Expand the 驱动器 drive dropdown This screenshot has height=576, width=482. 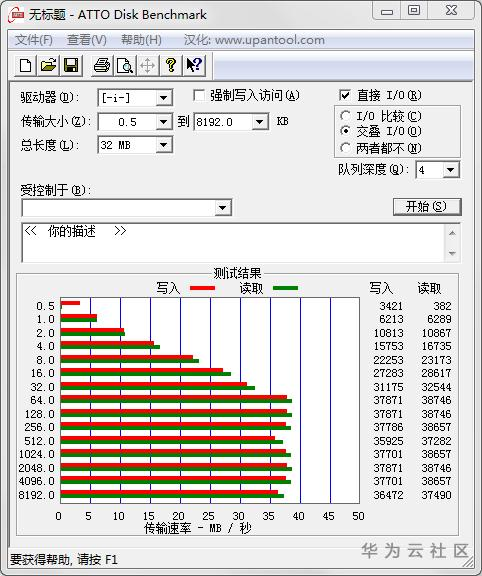163,98
